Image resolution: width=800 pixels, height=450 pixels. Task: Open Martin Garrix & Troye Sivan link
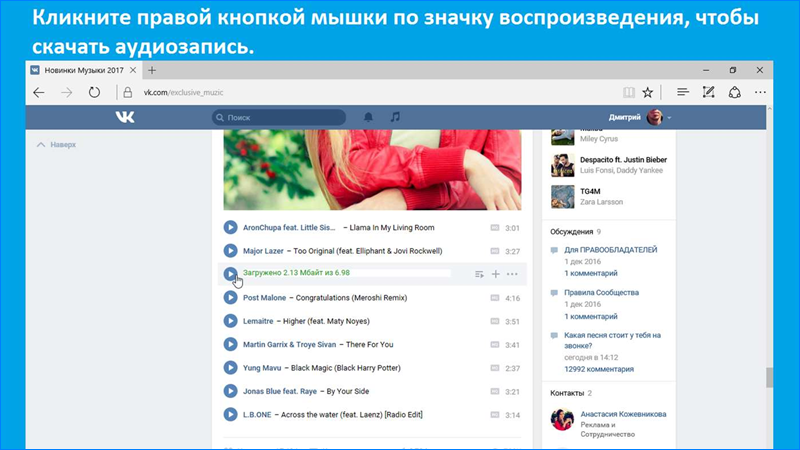pos(289,344)
